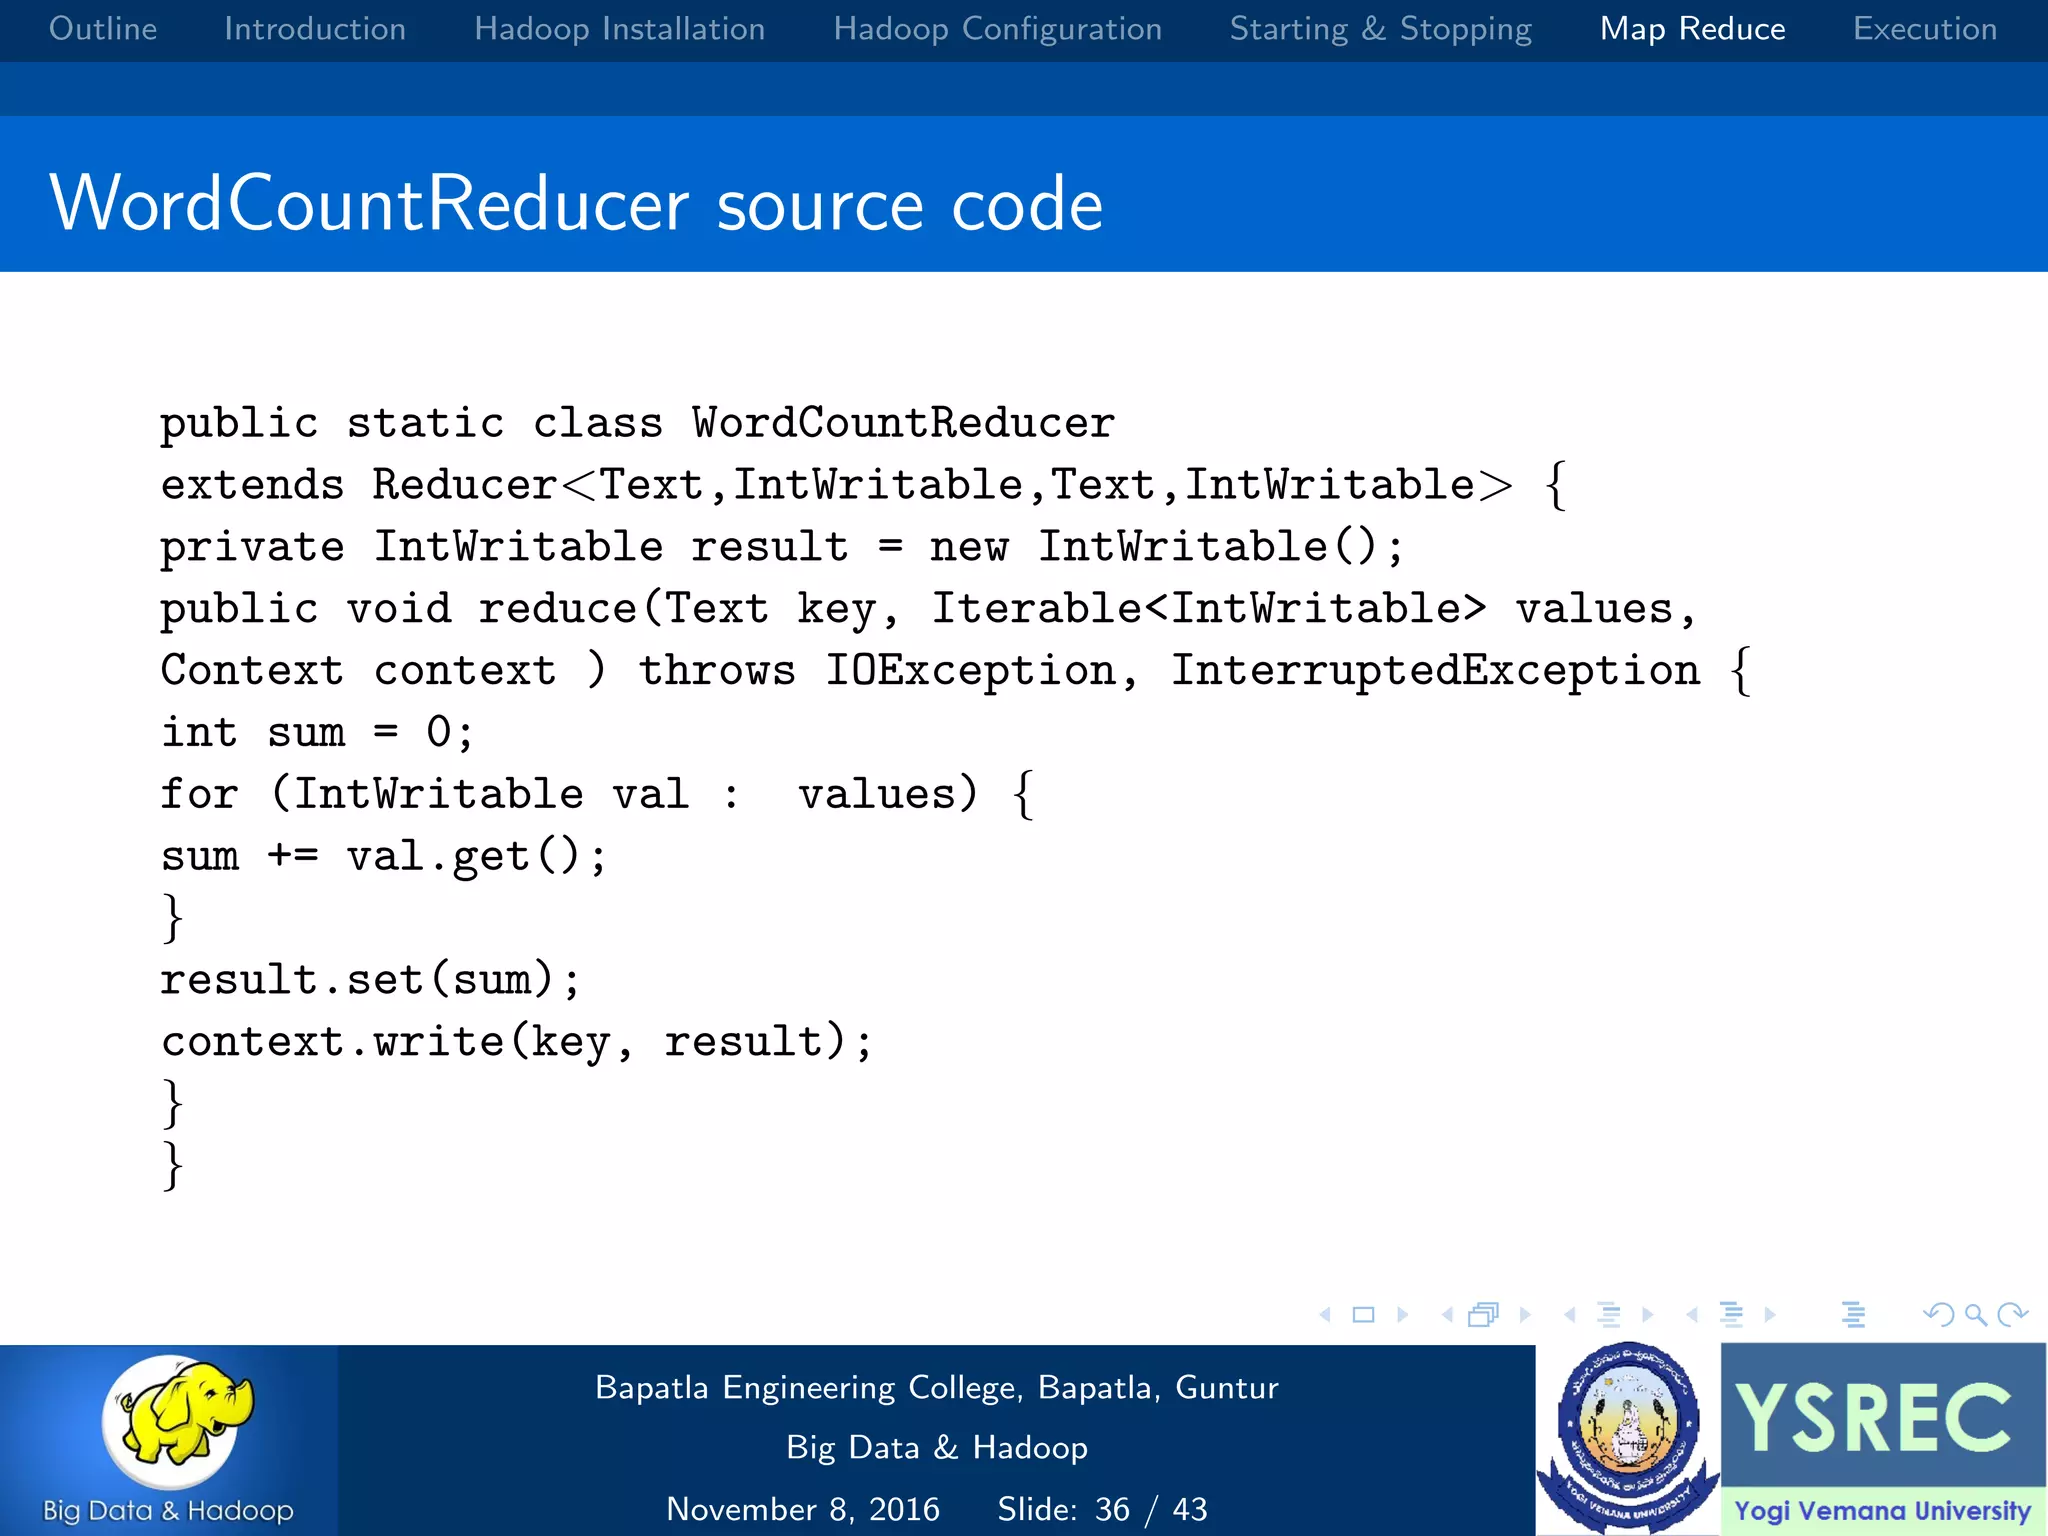
Task: Click the 'for (IntWritable val : values)' line
Action: [598, 795]
